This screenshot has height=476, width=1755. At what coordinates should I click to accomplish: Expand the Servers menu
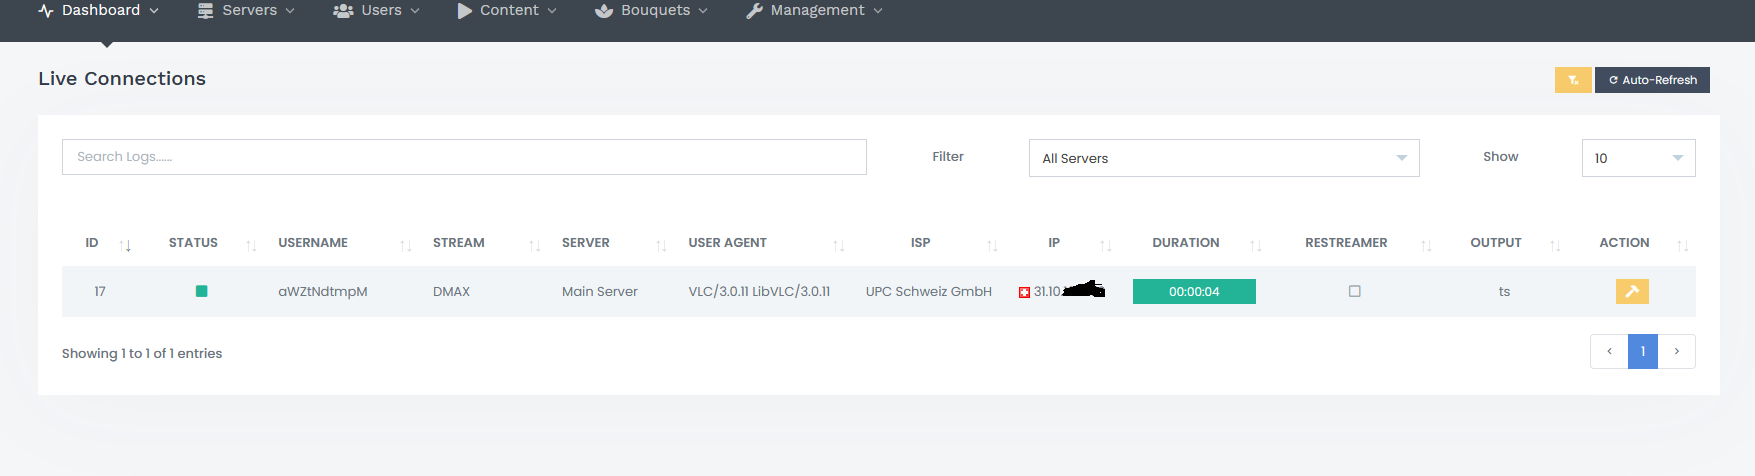point(246,11)
